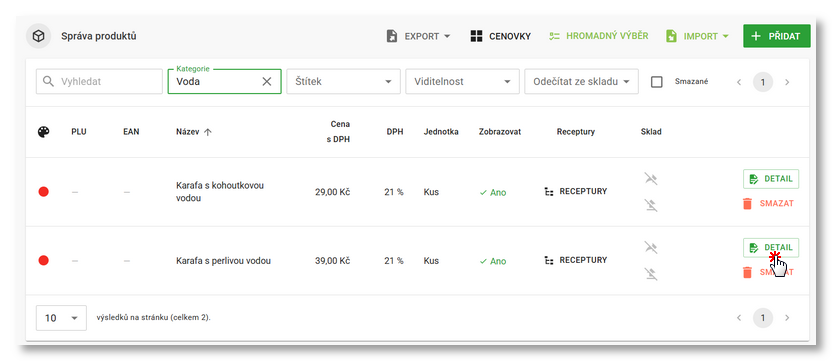832x361 pixels.
Task: Click upper stock icon for Karafa s perlivou vodou
Action: [x=651, y=247]
